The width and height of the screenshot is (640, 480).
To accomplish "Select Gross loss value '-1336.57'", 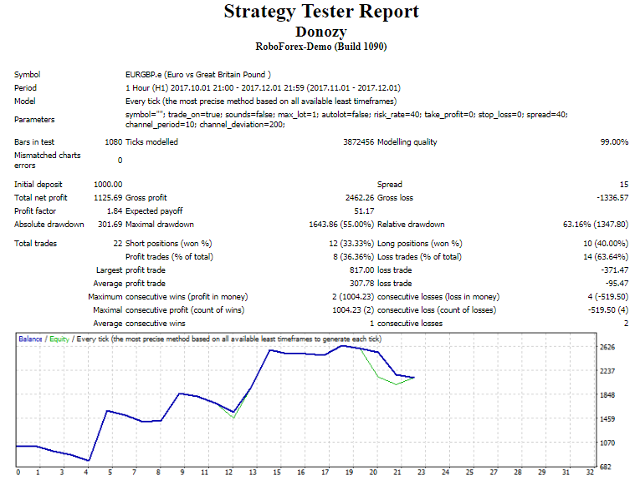I will (612, 198).
